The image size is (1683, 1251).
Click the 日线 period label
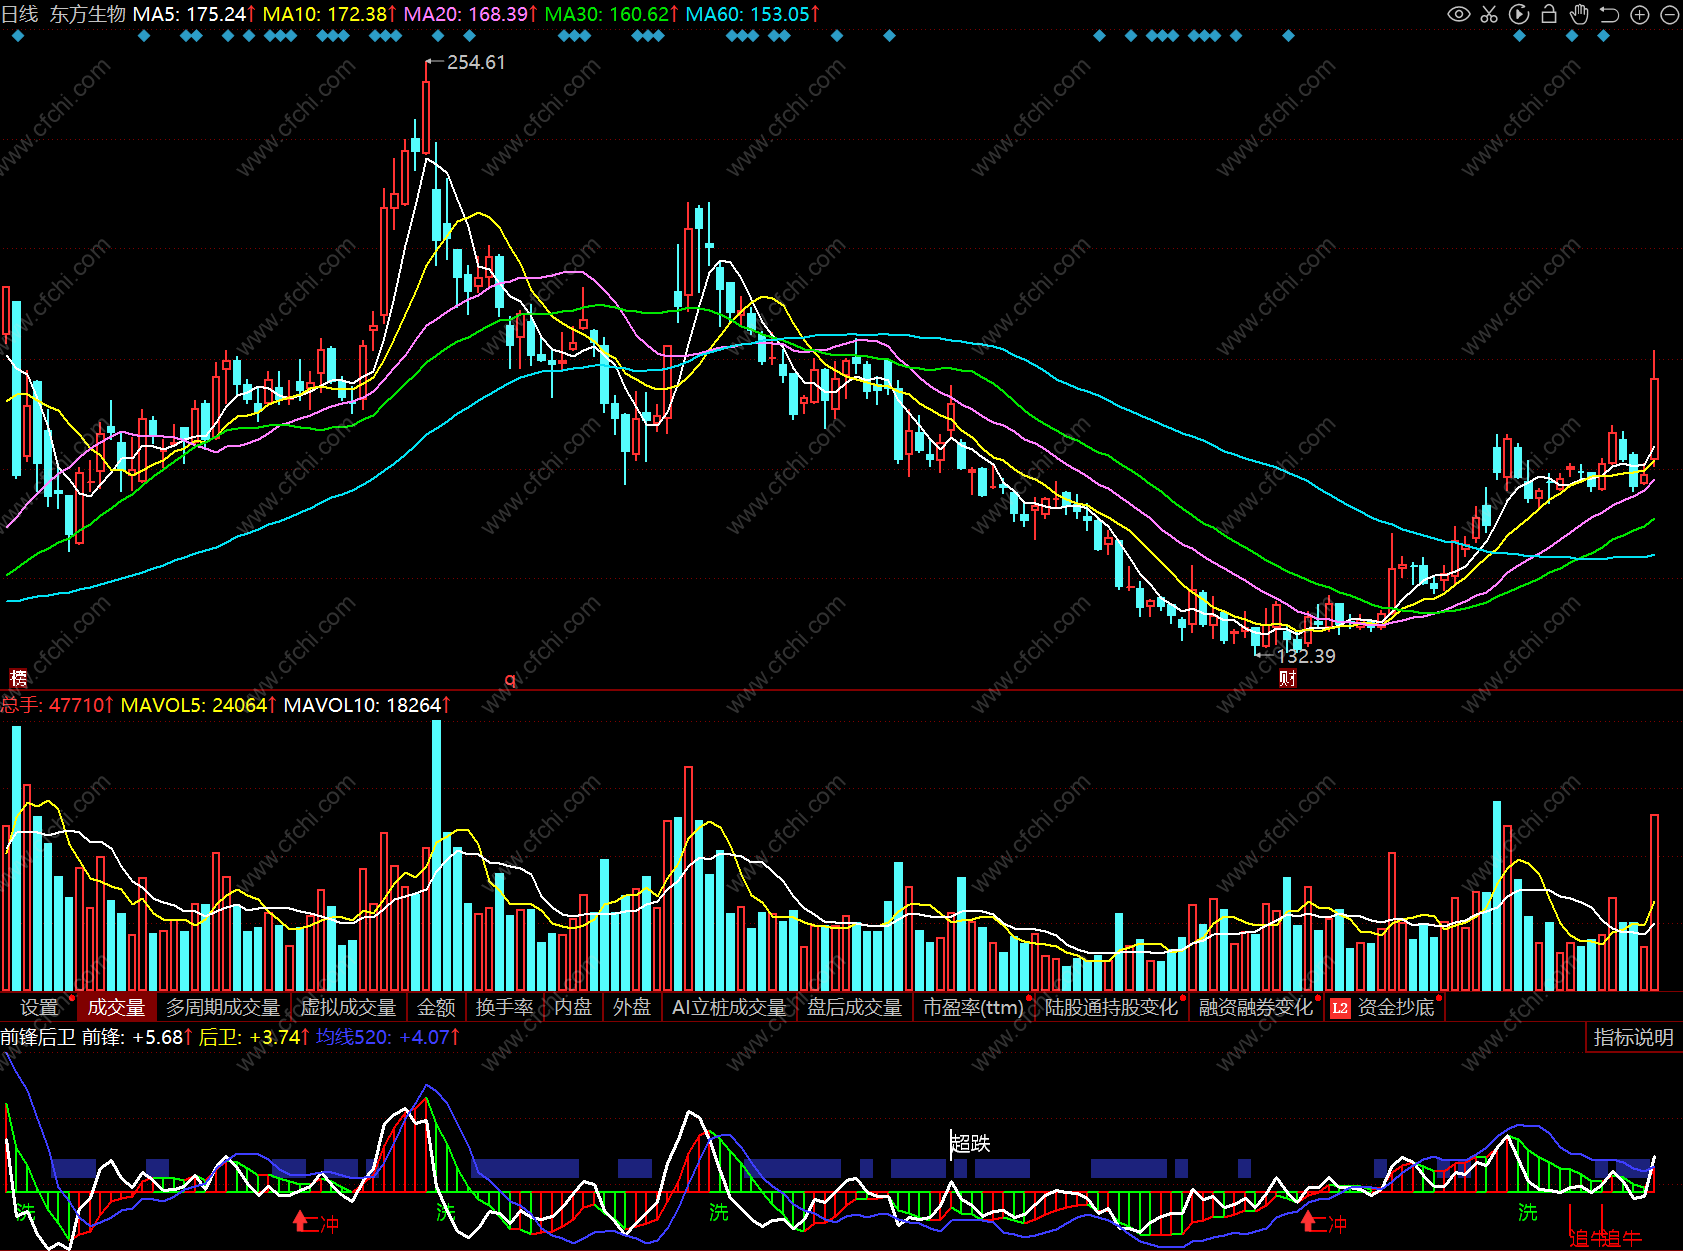[20, 14]
